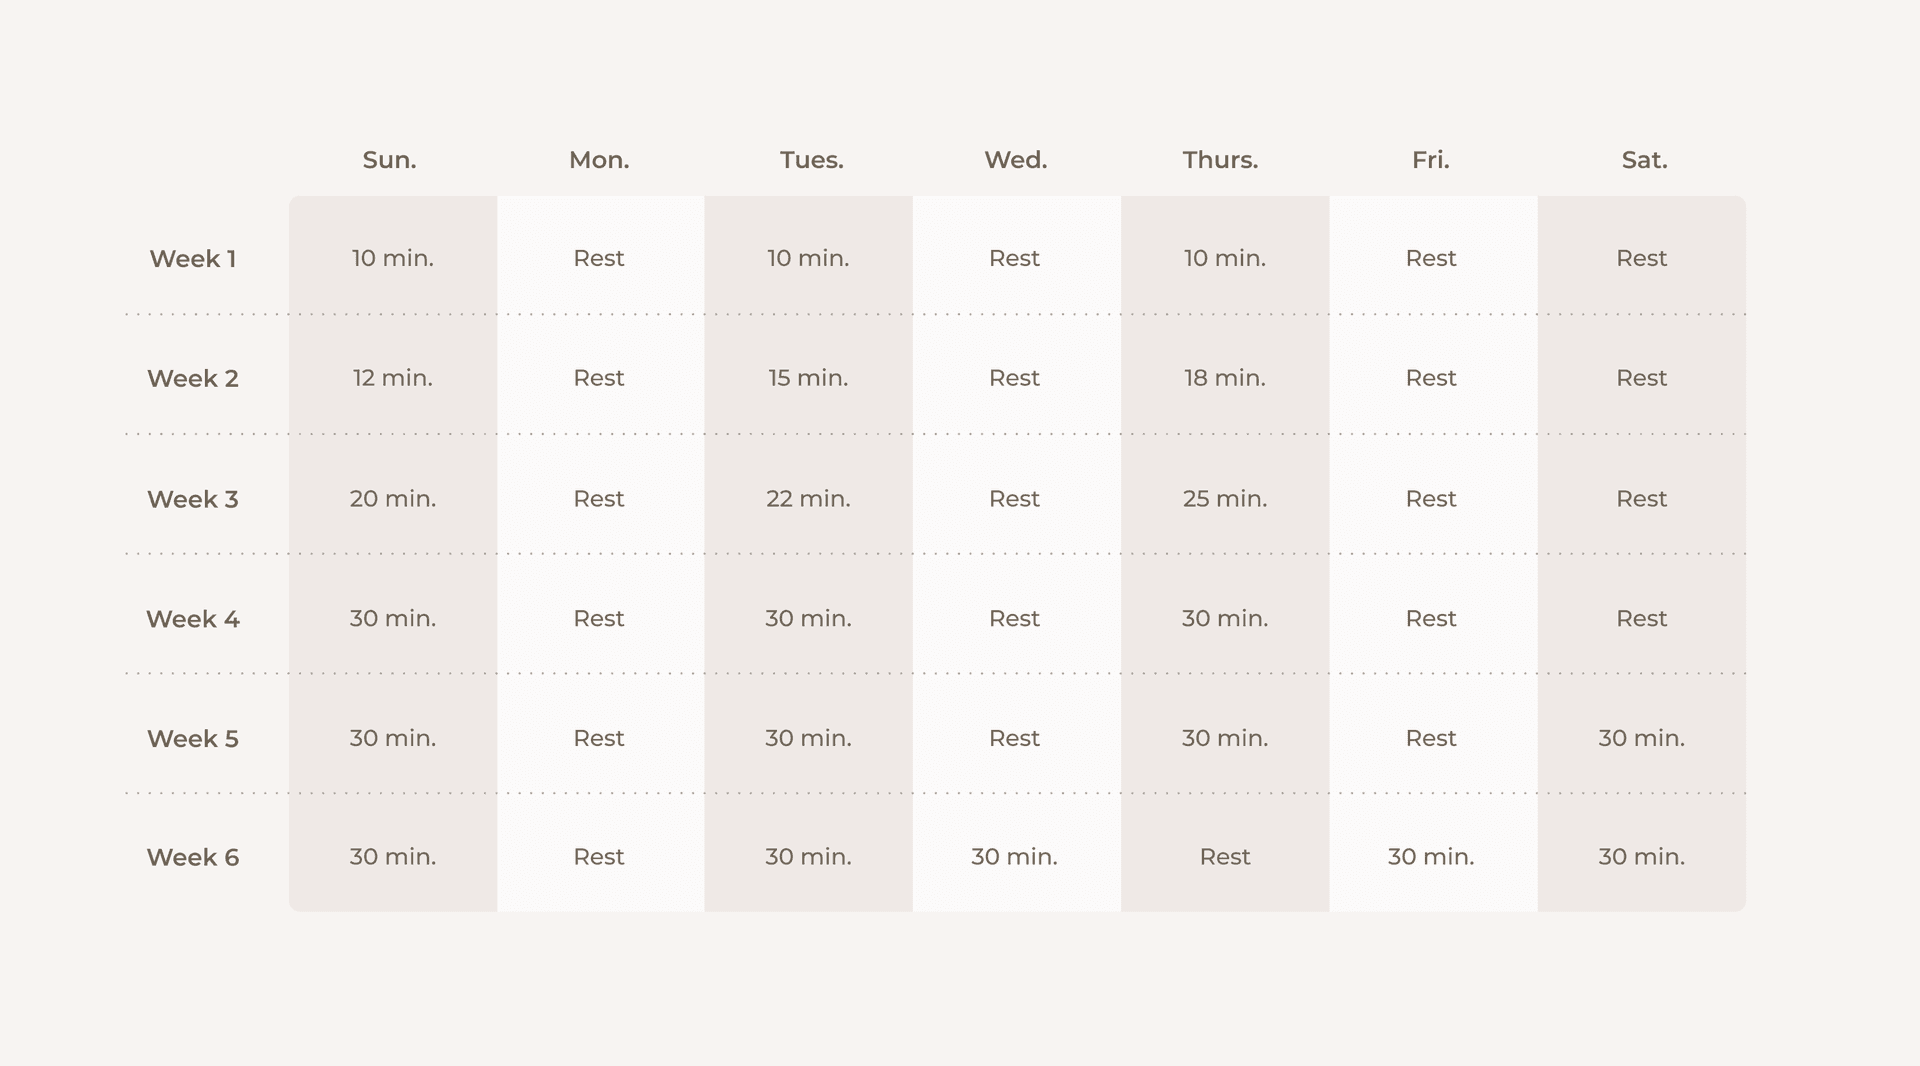
Task: Select the Week 6 row label
Action: (x=193, y=857)
